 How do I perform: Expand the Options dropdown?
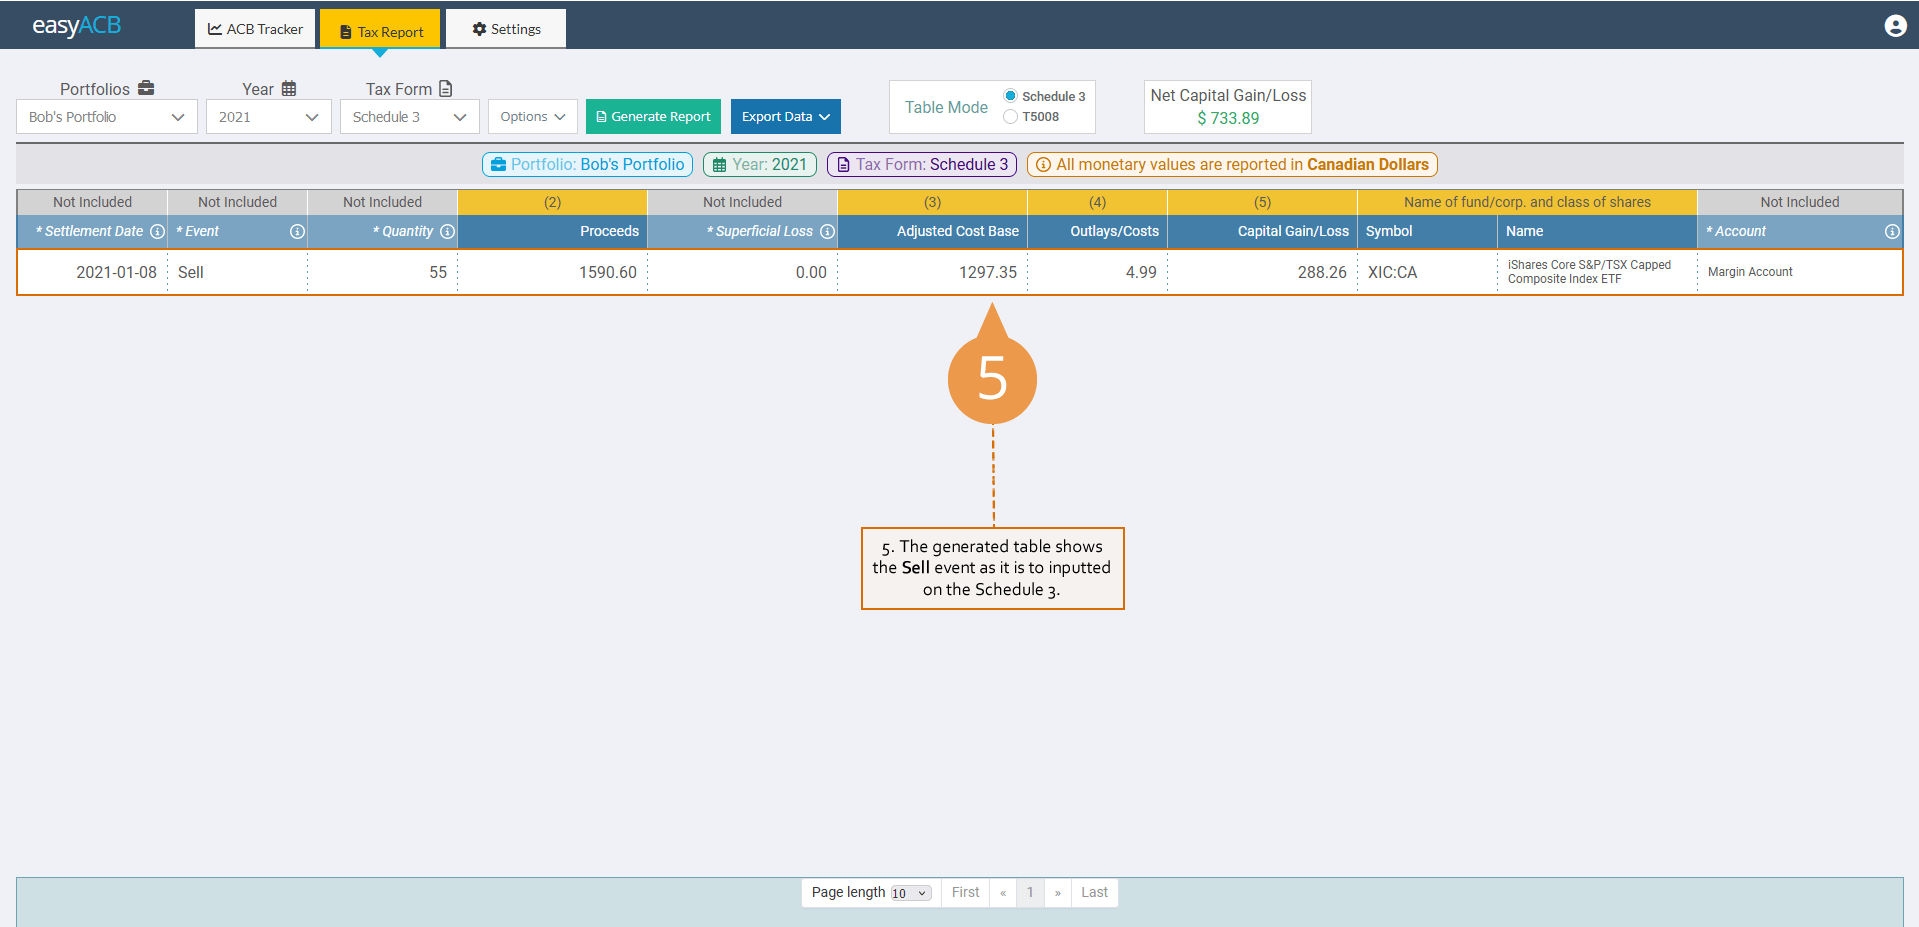click(532, 117)
